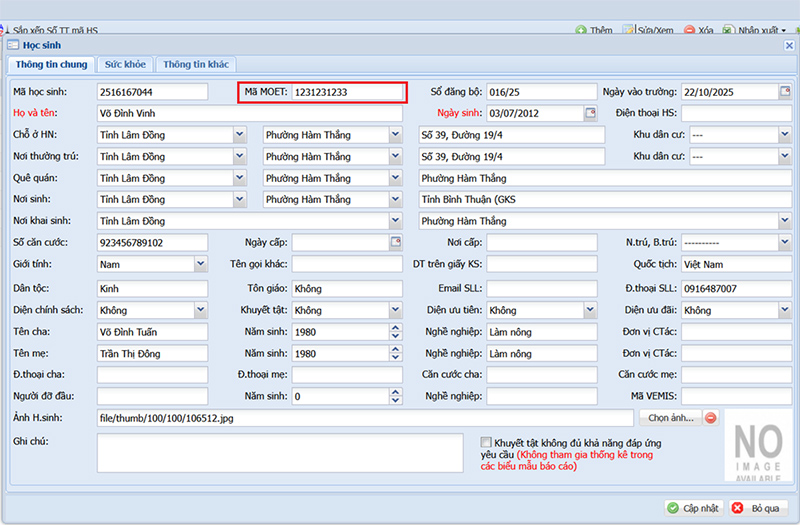Screen dimensions: 800x525
Task: Open the Nơi thường trú Khu dân cư dropdown
Action: point(785,156)
